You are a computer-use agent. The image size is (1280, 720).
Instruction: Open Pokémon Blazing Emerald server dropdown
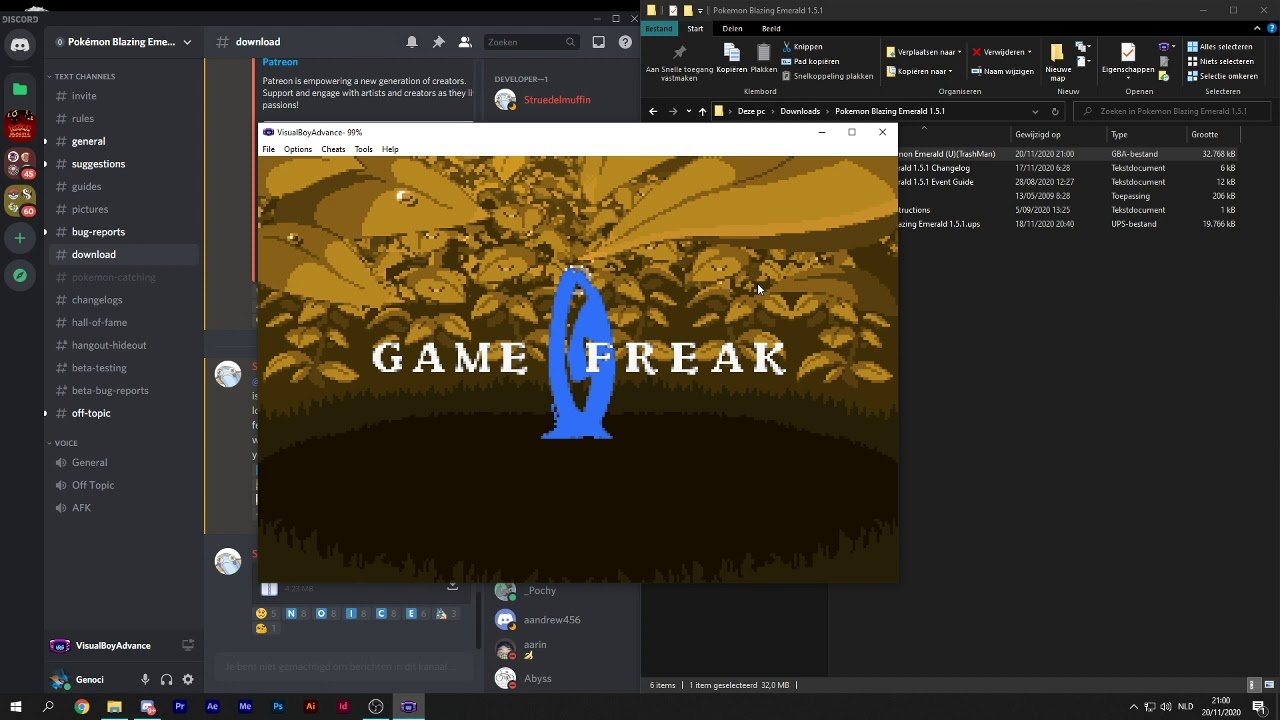(187, 42)
